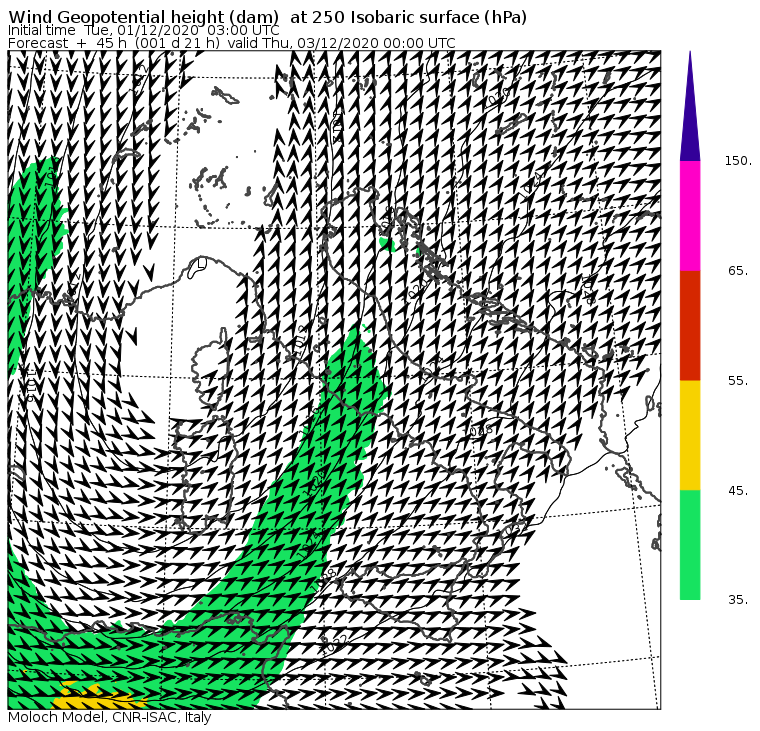This screenshot has height=731, width=760.
Task: Click the 'Forecast + 45 h' valid time line
Action: (x=232, y=43)
